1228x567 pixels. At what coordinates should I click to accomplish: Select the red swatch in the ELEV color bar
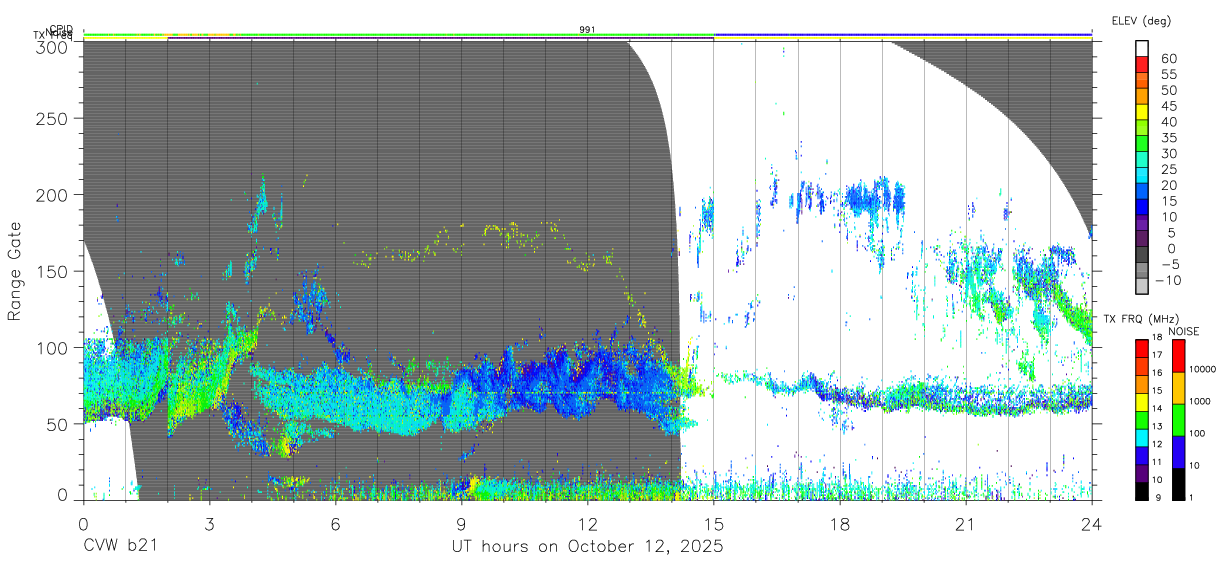point(1142,64)
